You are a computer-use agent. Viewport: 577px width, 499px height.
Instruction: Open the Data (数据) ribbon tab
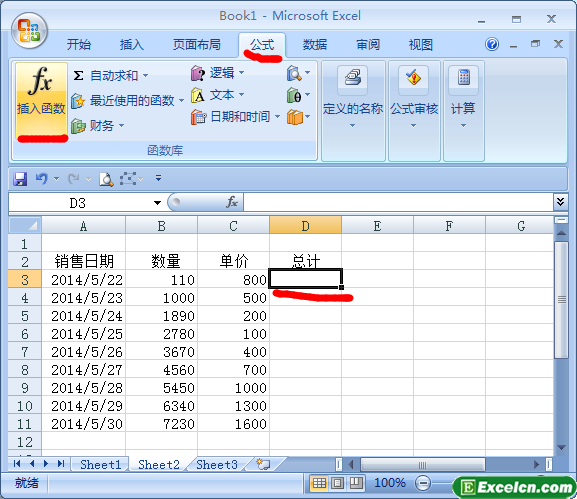tap(315, 45)
